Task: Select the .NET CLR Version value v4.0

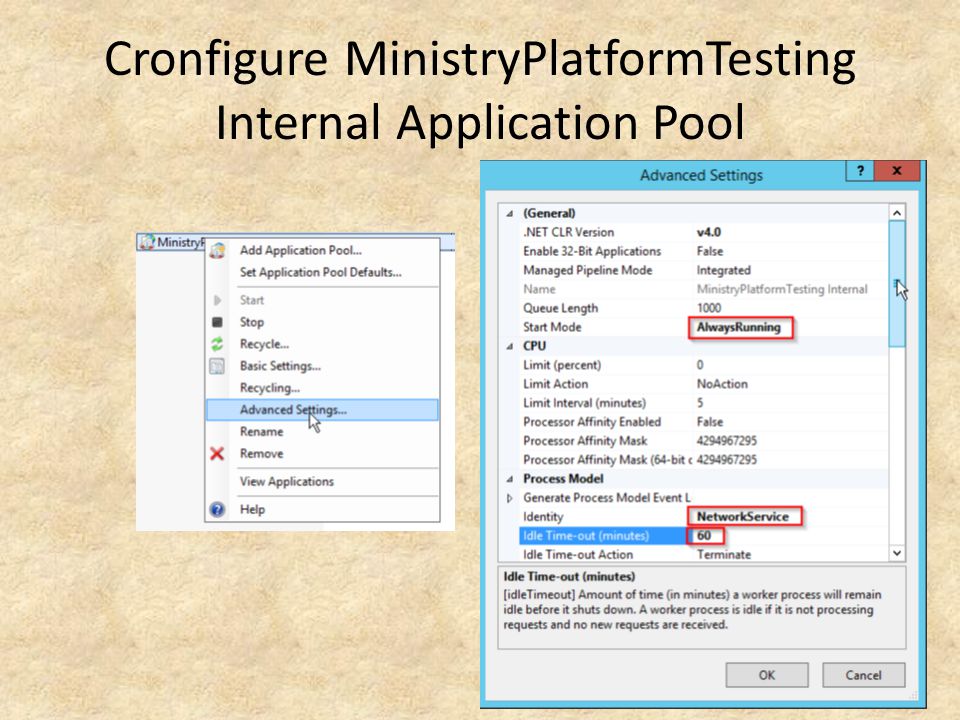Action: (x=709, y=232)
